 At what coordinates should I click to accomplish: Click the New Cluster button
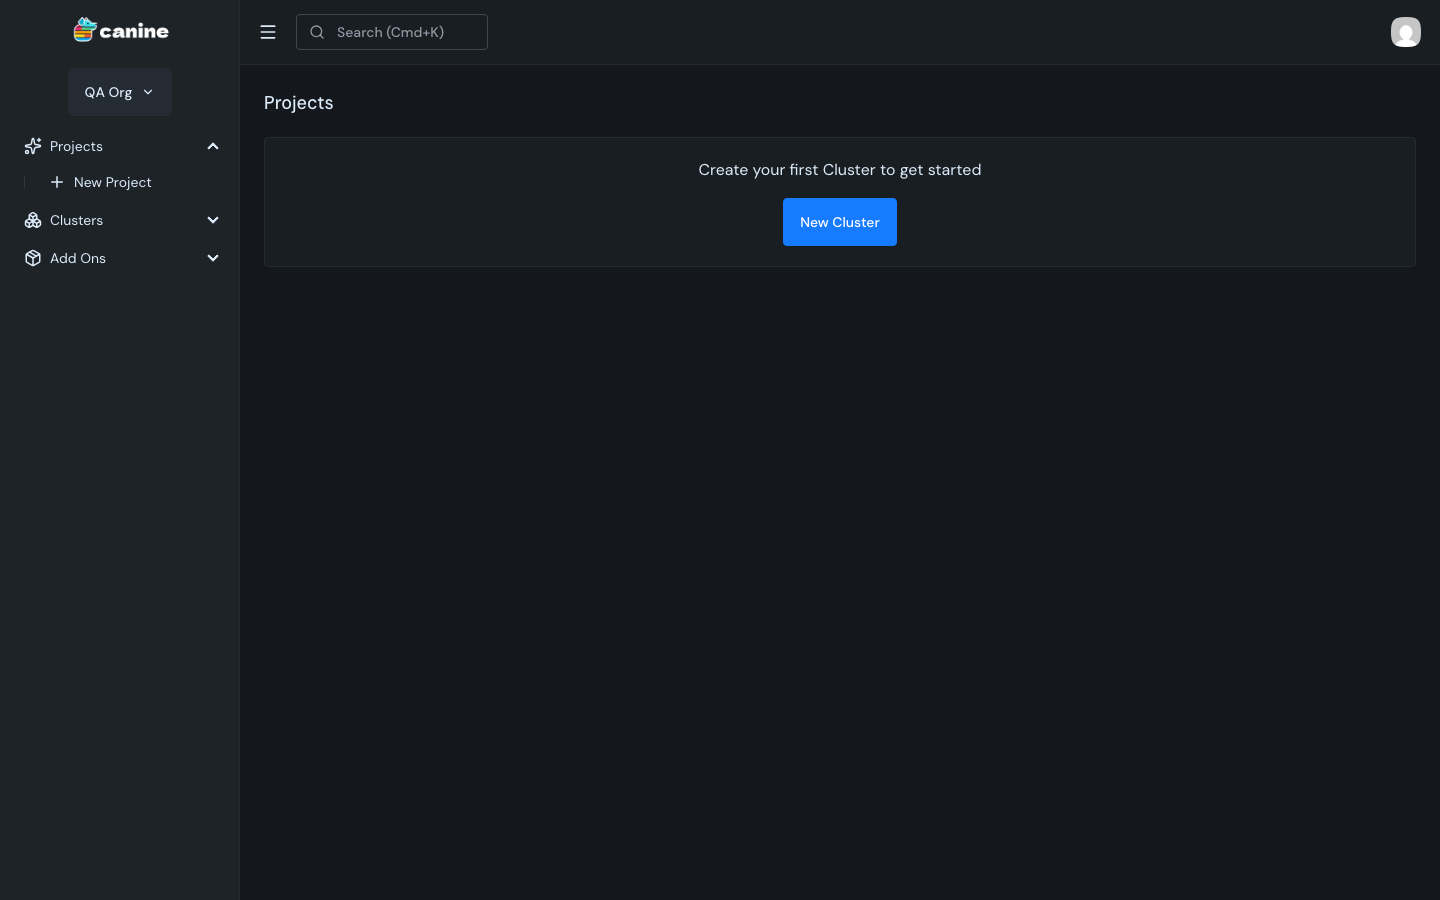[x=840, y=222]
